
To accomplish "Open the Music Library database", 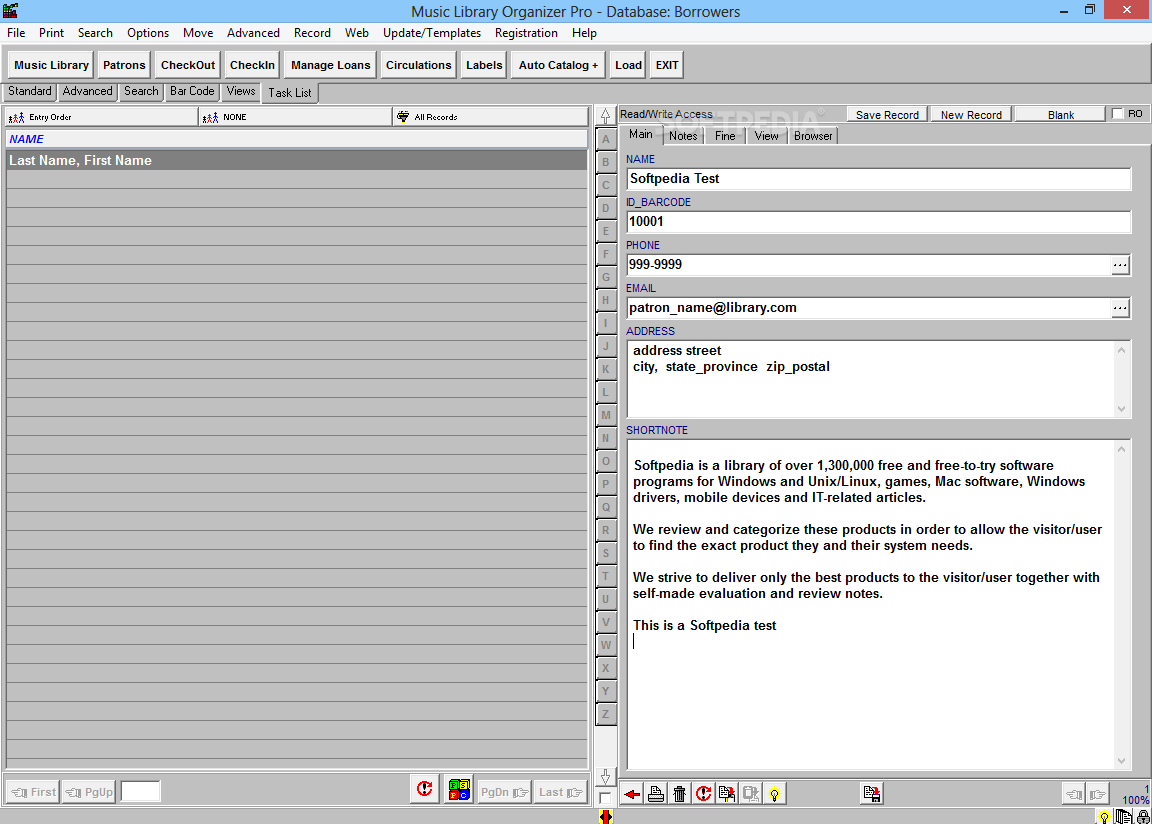I will pyautogui.click(x=51, y=65).
